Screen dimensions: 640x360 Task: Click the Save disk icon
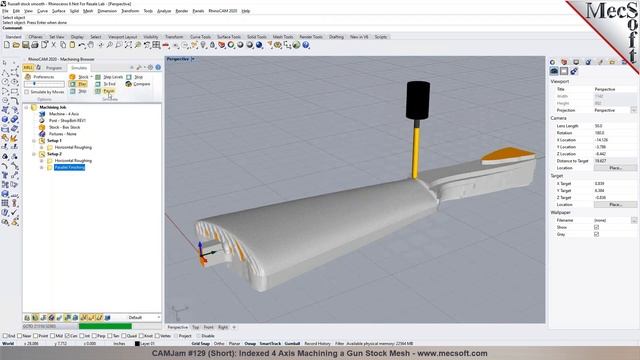coord(25,45)
